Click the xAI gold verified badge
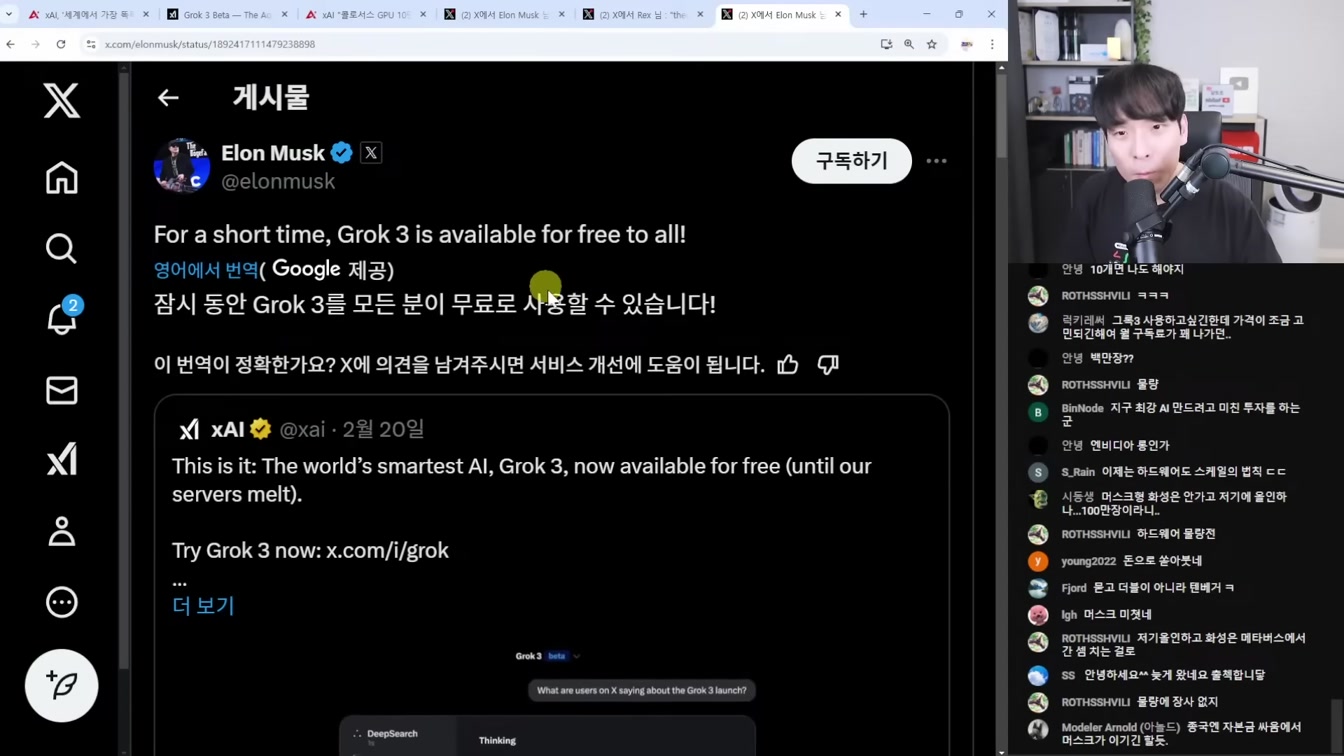This screenshot has height=756, width=1344. coord(260,429)
